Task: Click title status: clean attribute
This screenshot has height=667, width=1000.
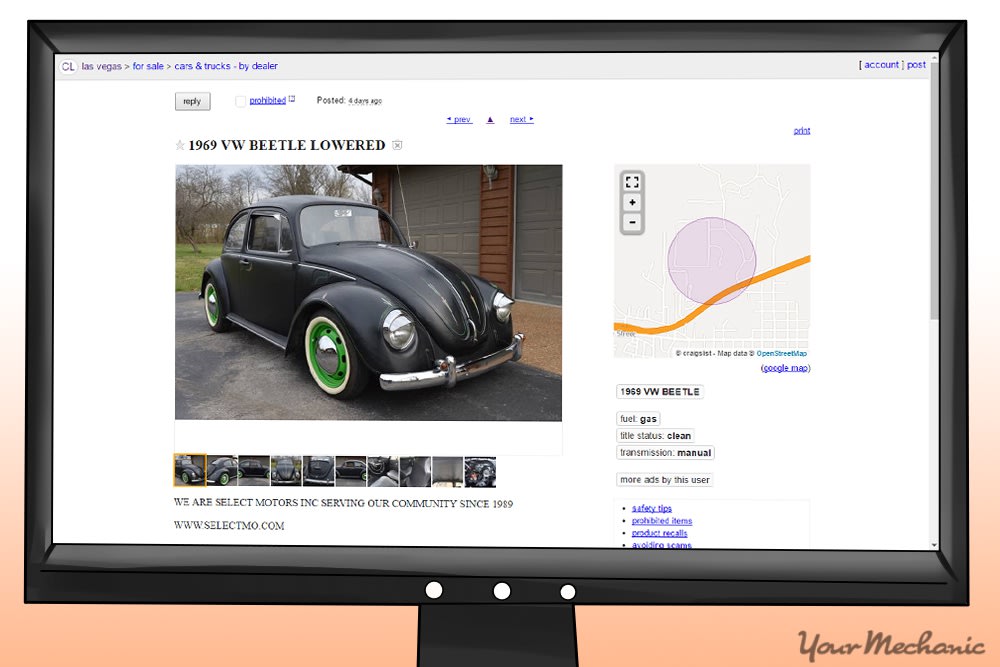Action: [x=656, y=436]
